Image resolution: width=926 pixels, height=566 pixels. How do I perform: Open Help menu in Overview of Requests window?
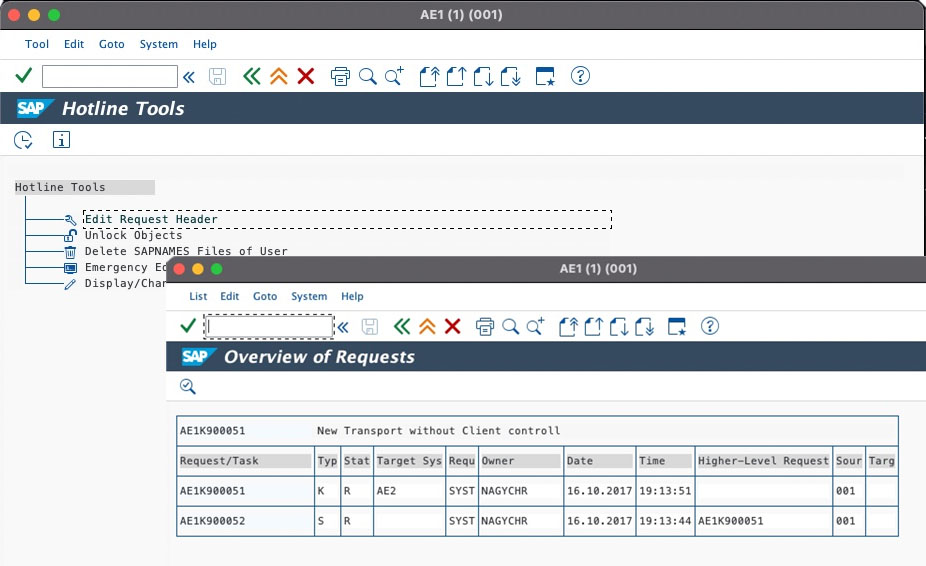(352, 296)
